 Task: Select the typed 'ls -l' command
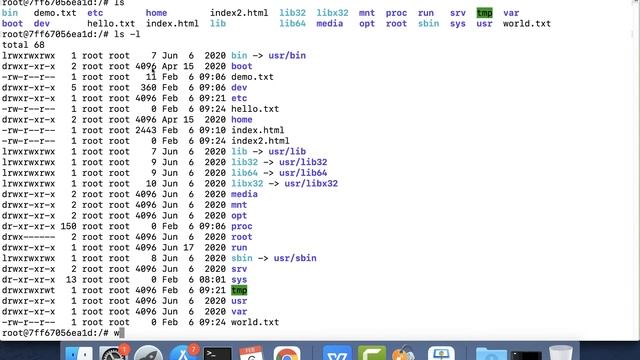(x=127, y=34)
